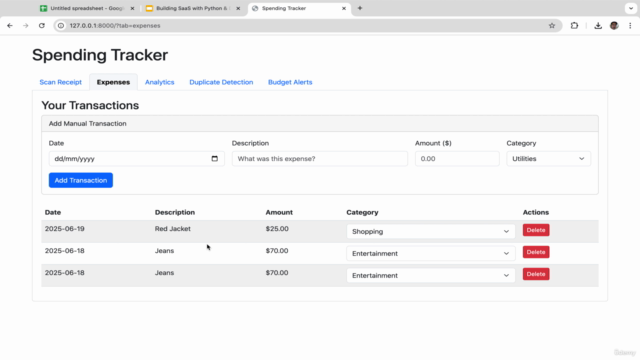Close the Building SaaS with Python tab
Image resolution: width=640 pixels, height=360 pixels.
coord(238,8)
